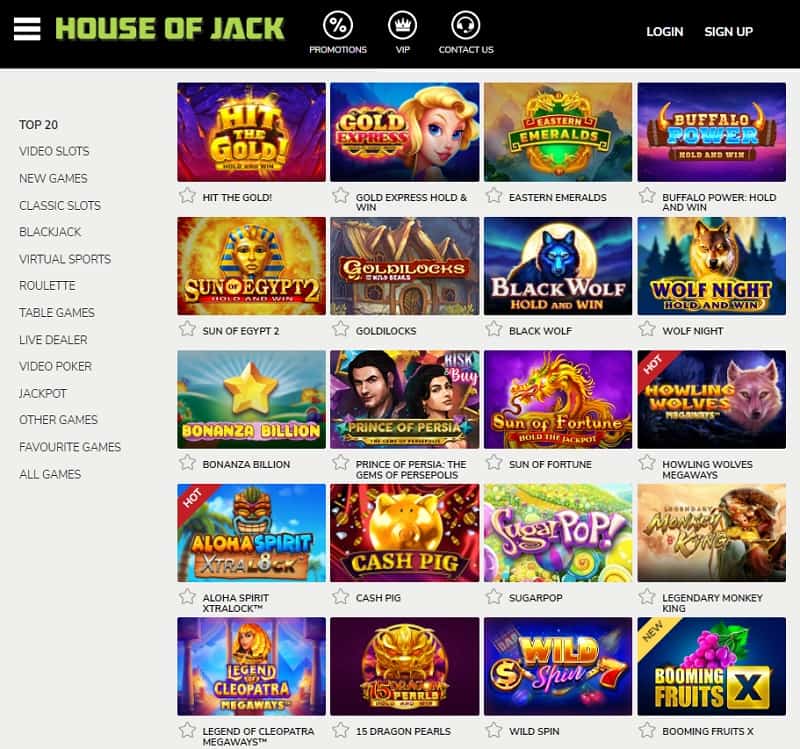Open the Wolf Night game thumbnail
Screen dimensions: 800x749
click(711, 266)
